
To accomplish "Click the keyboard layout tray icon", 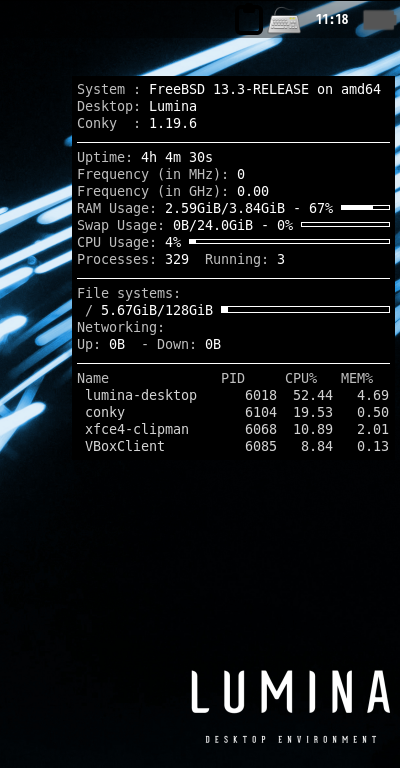I will tap(284, 20).
